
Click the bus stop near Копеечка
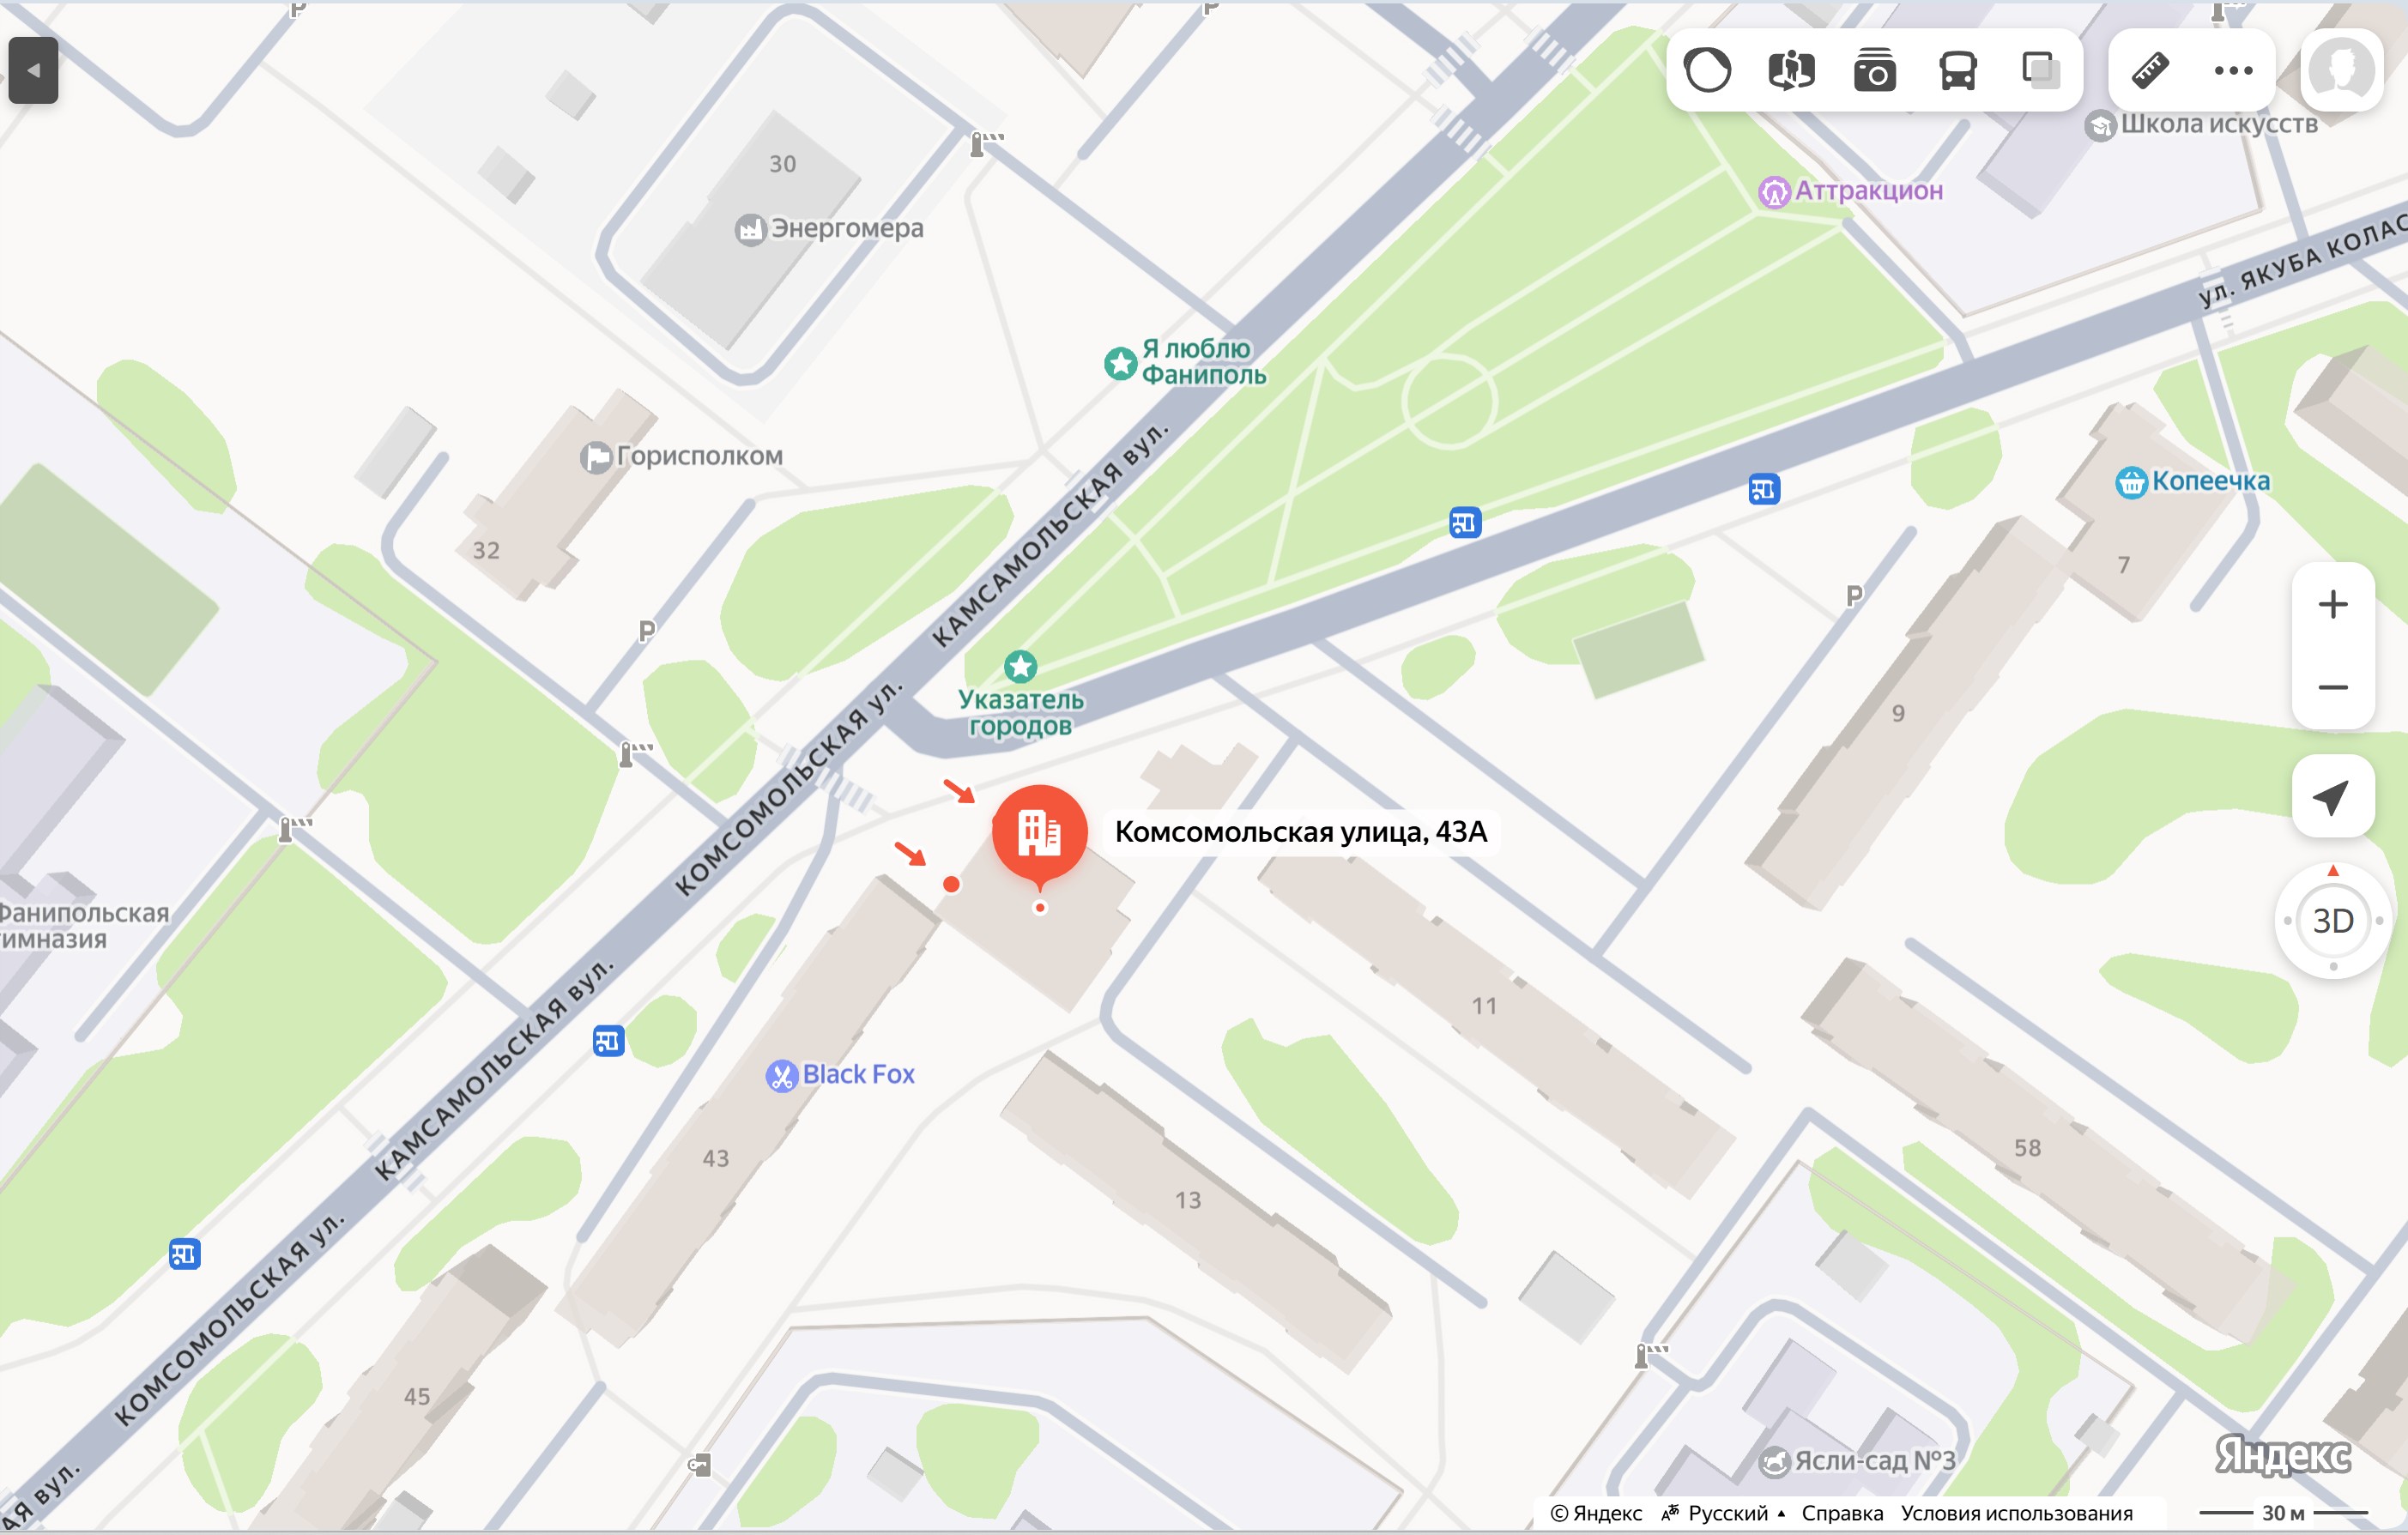[x=1764, y=489]
